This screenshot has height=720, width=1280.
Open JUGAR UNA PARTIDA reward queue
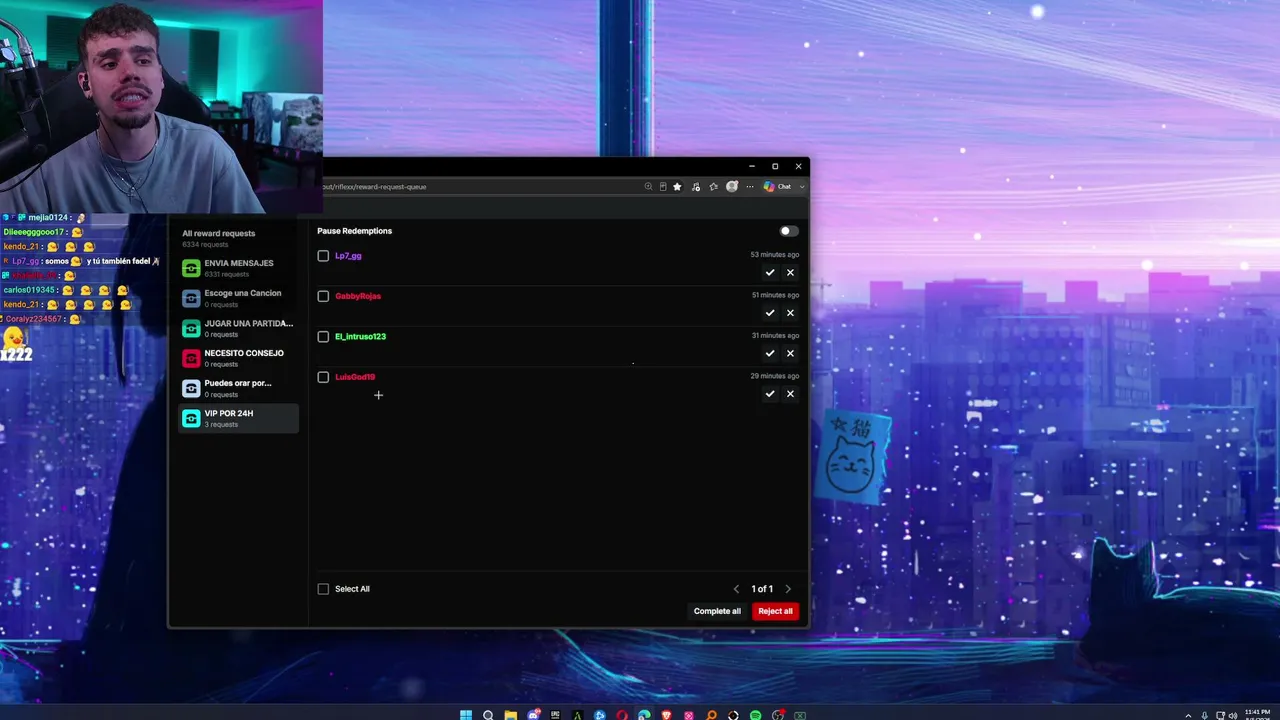coord(238,328)
